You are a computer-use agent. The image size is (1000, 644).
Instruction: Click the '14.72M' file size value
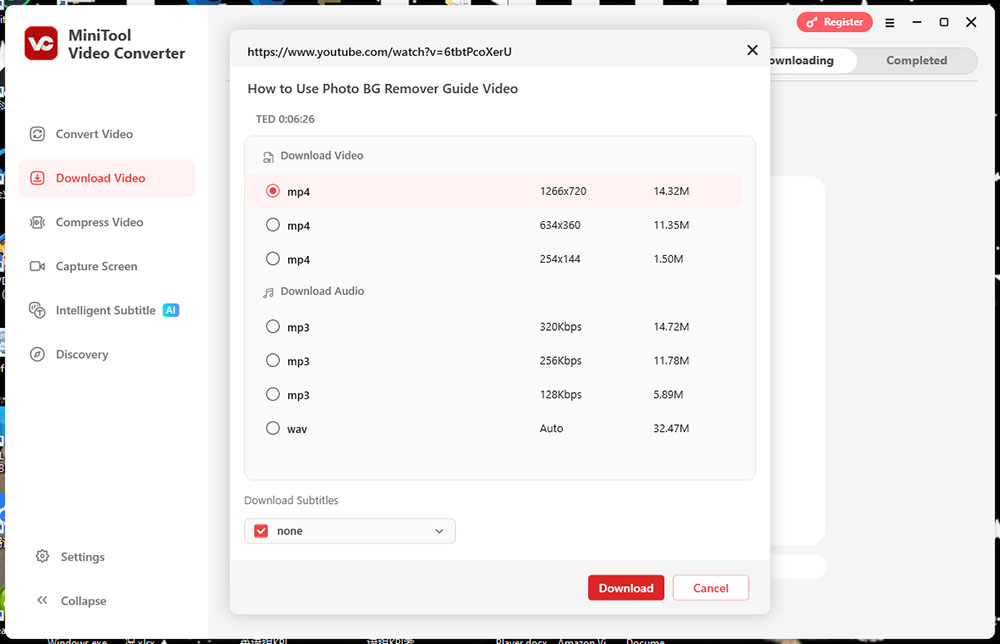tap(671, 326)
